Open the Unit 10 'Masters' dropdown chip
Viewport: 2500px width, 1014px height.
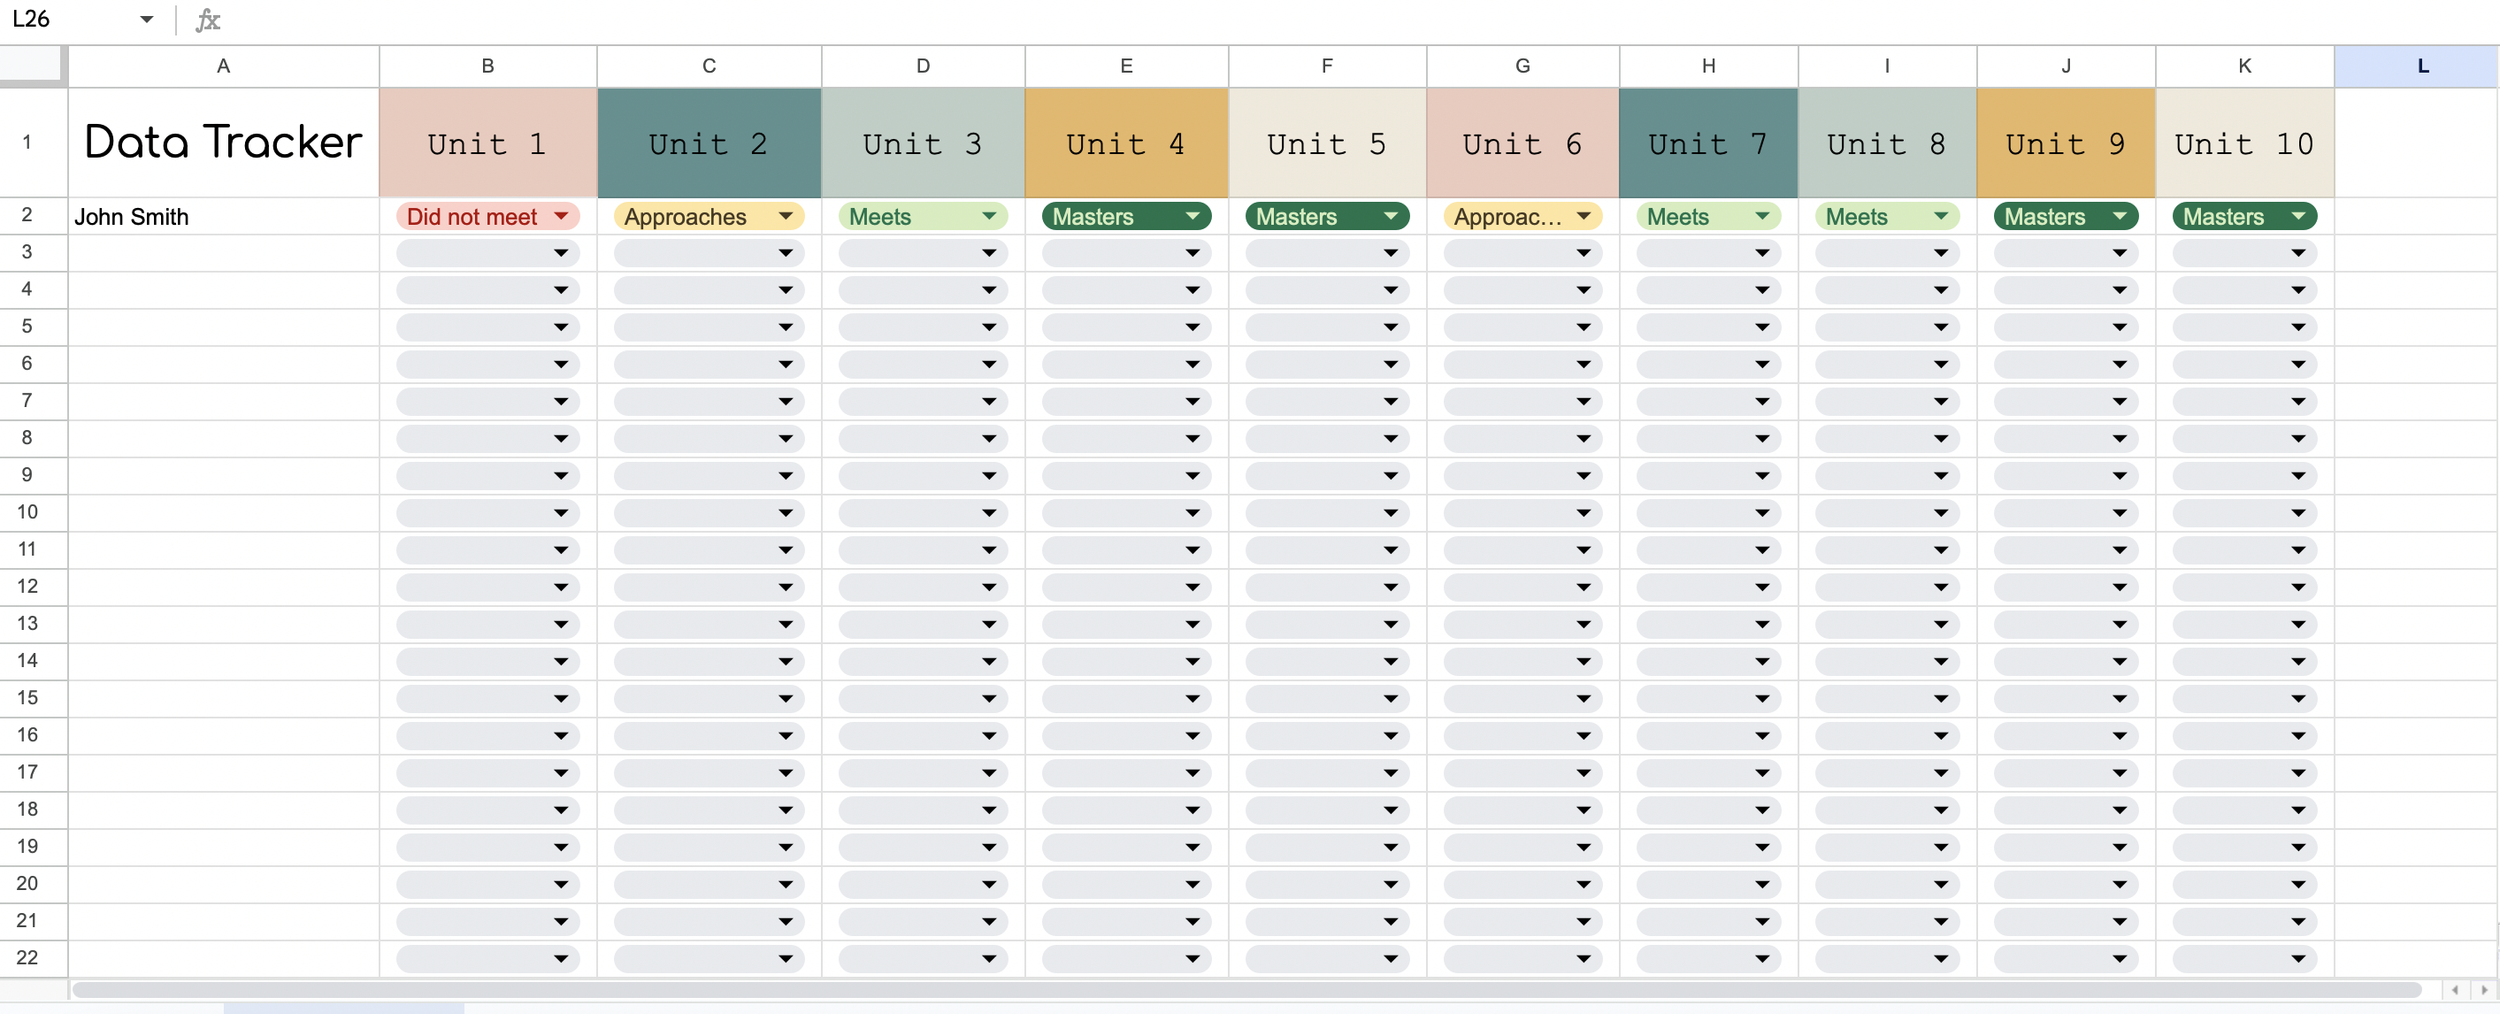2245,217
